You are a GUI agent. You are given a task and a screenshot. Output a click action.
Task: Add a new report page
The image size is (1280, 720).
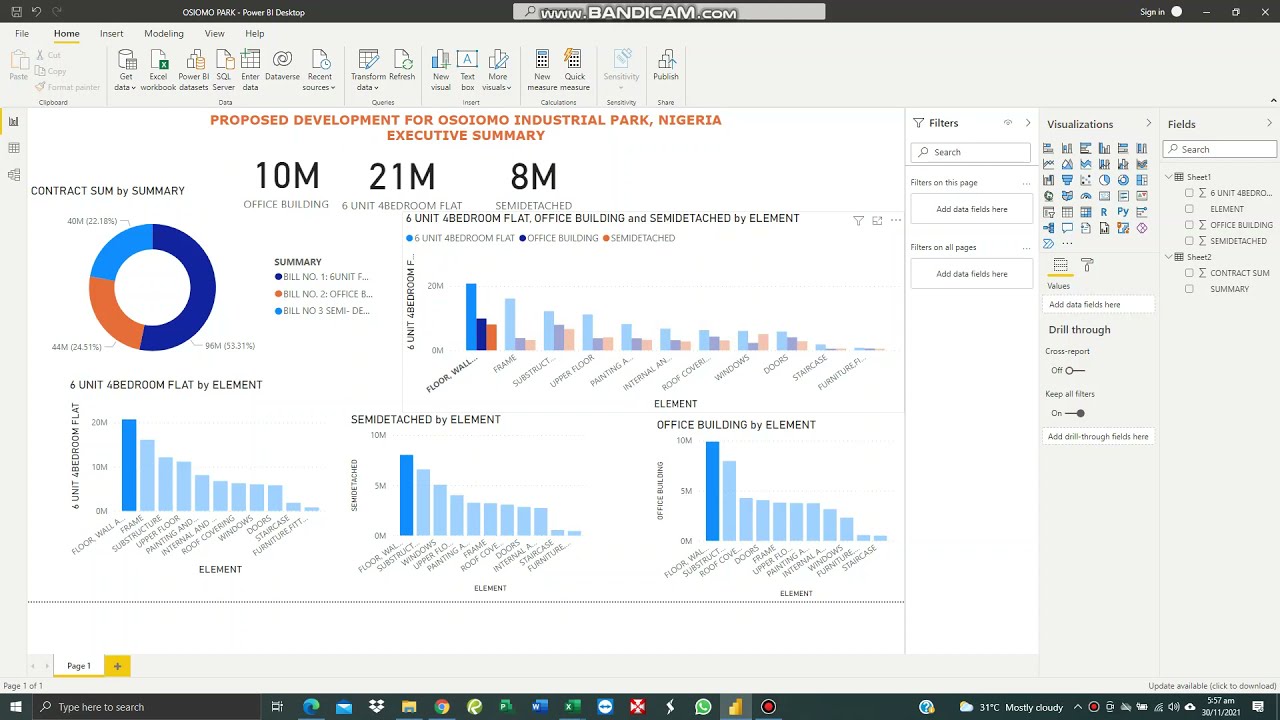click(117, 666)
